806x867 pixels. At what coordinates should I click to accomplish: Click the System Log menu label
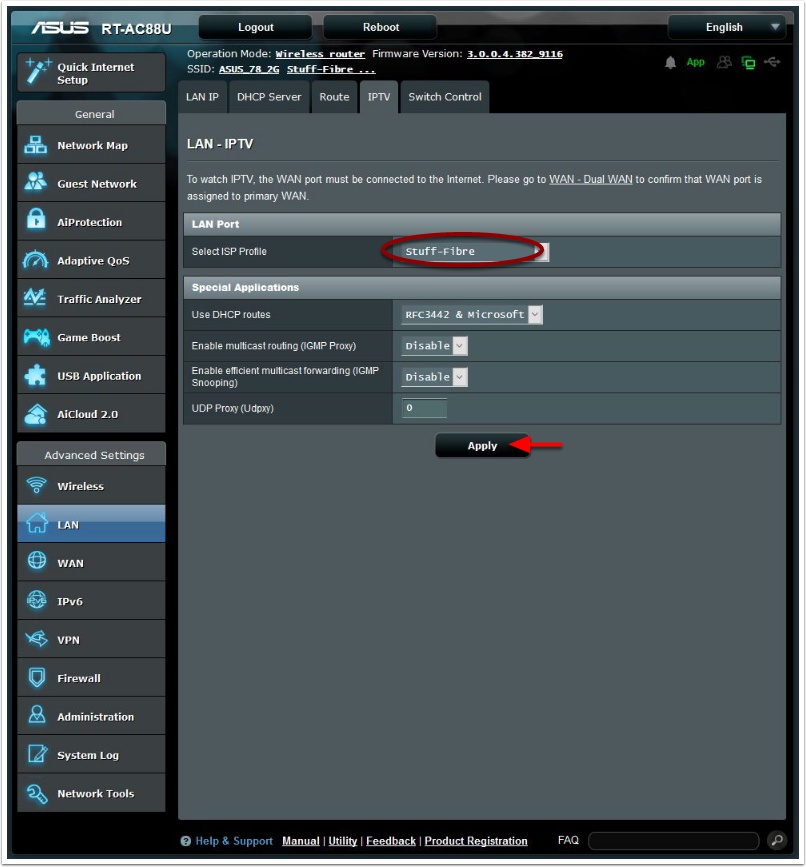pyautogui.click(x=88, y=755)
